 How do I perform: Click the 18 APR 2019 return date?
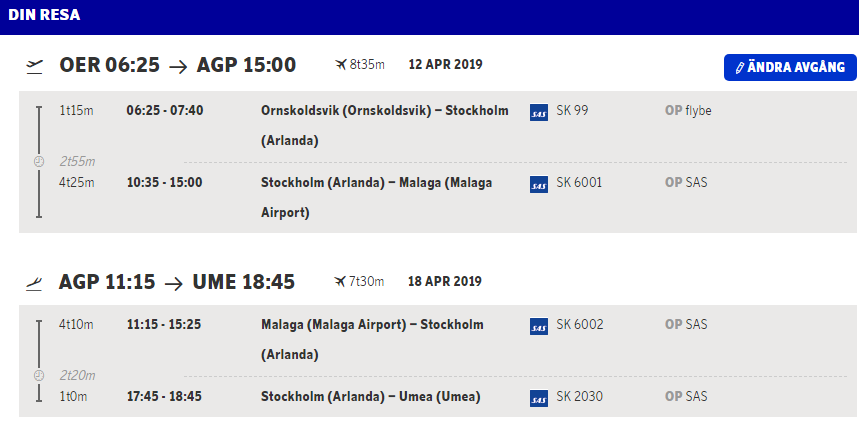pyautogui.click(x=445, y=282)
